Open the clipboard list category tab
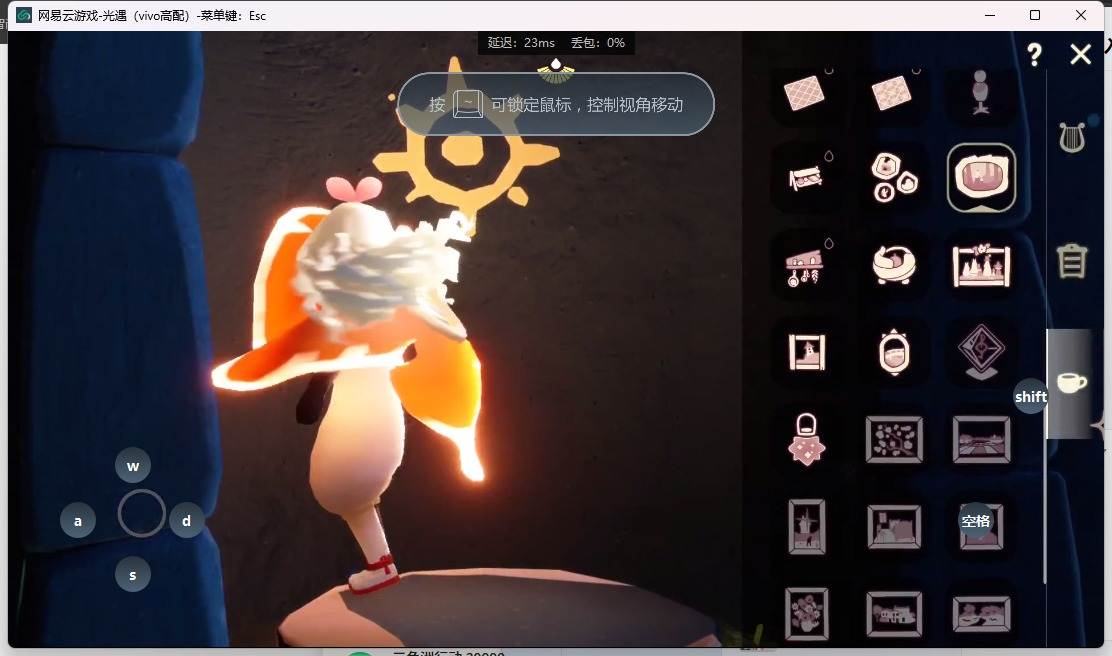The height and width of the screenshot is (656, 1112). click(x=1072, y=260)
